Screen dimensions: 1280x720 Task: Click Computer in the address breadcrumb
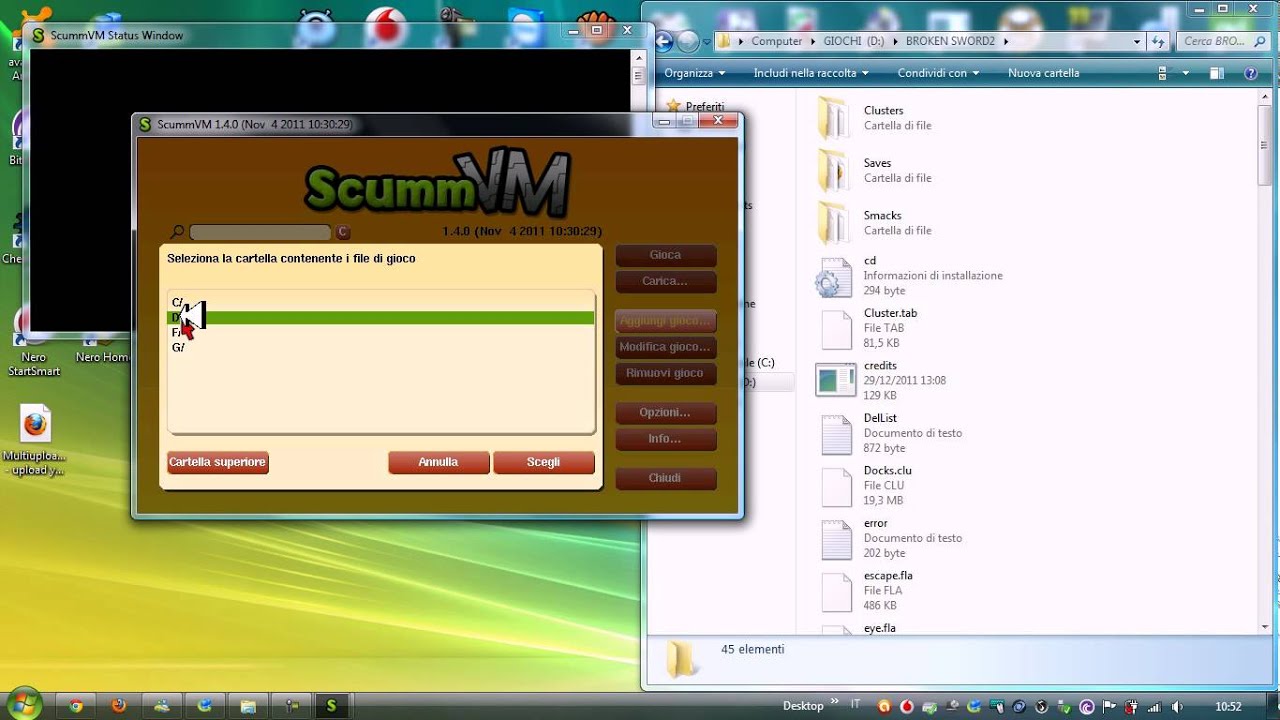pyautogui.click(x=777, y=41)
